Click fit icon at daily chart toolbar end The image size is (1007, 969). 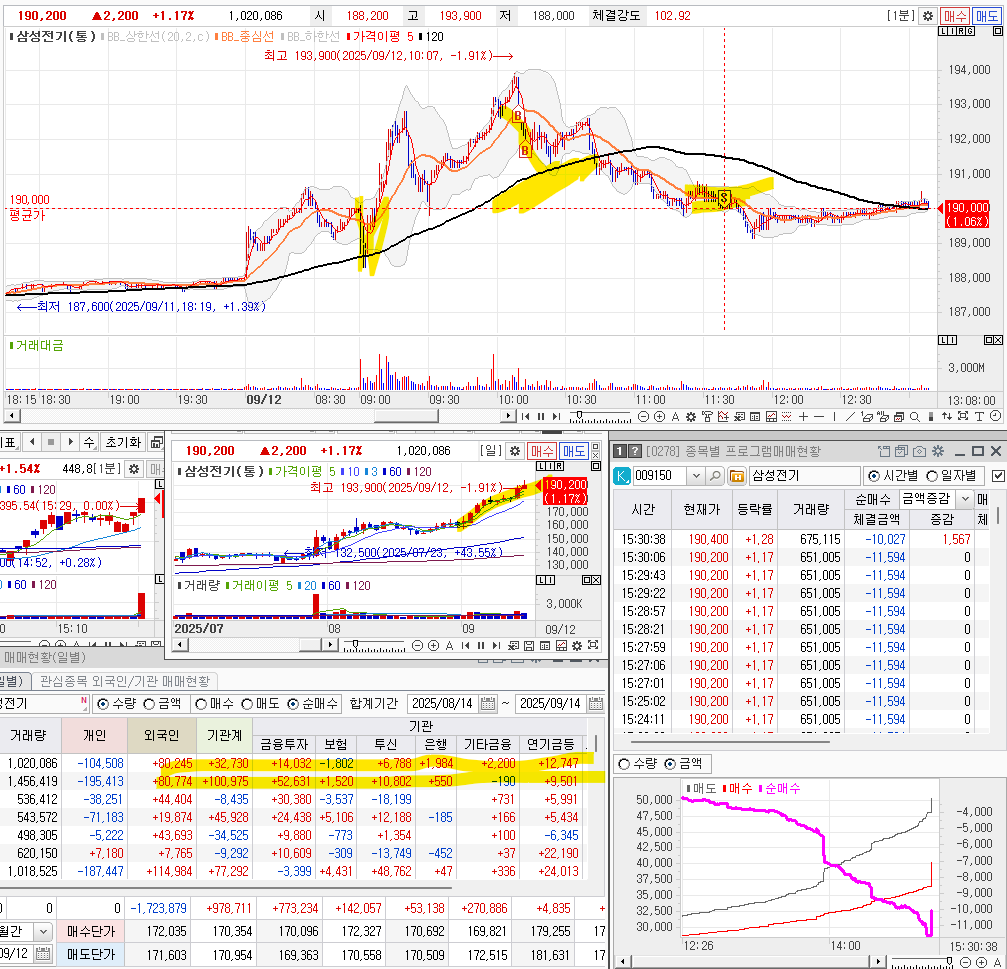[593, 645]
